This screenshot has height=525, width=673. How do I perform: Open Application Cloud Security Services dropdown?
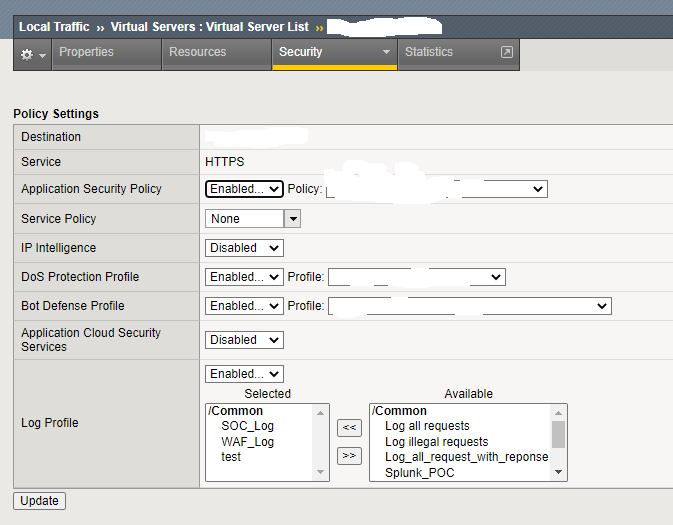[x=244, y=340]
